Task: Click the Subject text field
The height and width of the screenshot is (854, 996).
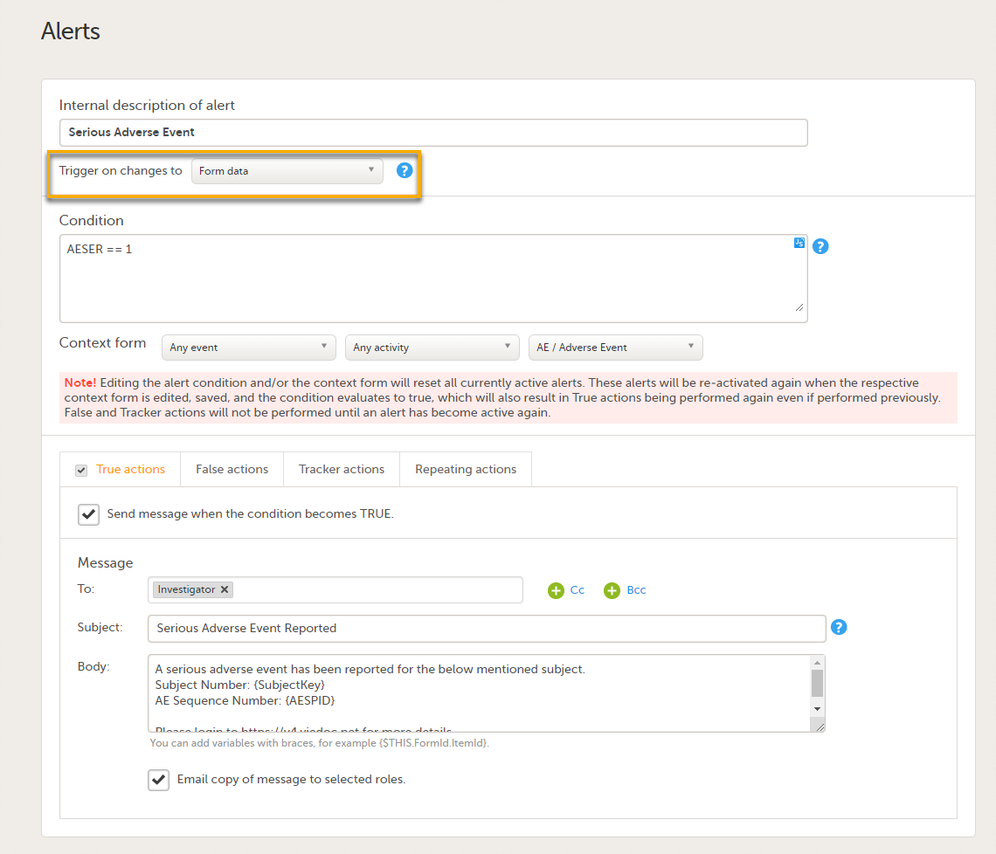Action: pyautogui.click(x=486, y=628)
